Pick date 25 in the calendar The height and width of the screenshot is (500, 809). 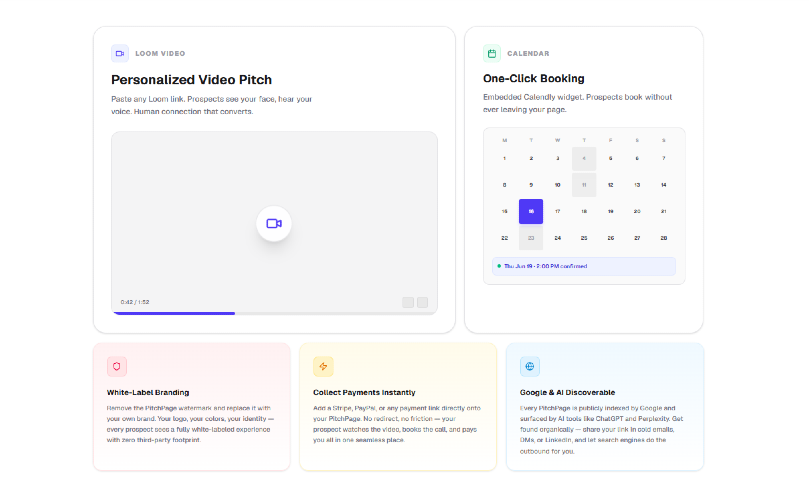pyautogui.click(x=584, y=238)
